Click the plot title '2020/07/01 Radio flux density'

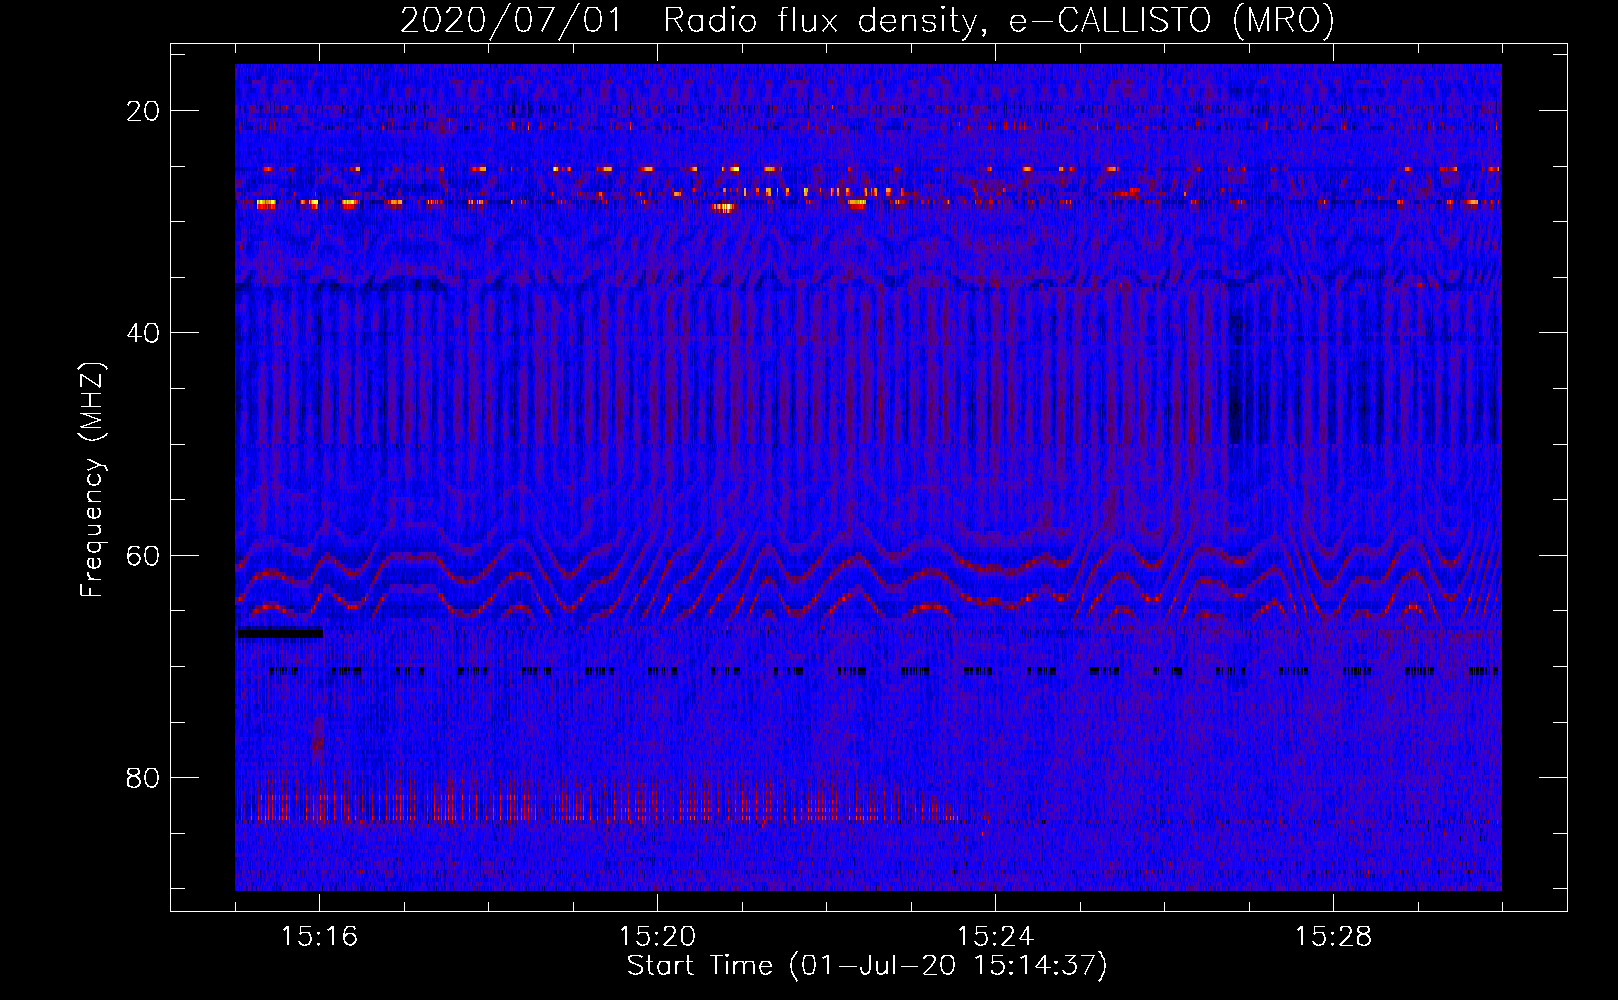[688, 20]
